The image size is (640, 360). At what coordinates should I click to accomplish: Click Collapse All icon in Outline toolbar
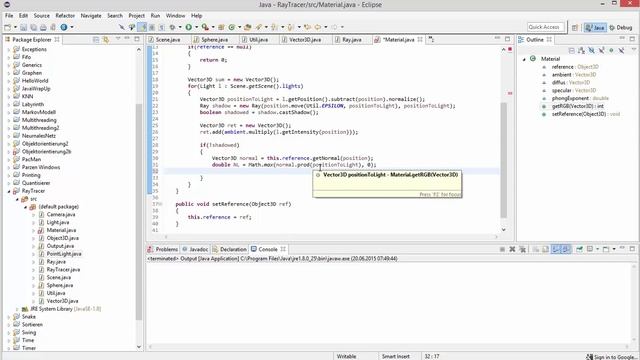click(x=571, y=50)
